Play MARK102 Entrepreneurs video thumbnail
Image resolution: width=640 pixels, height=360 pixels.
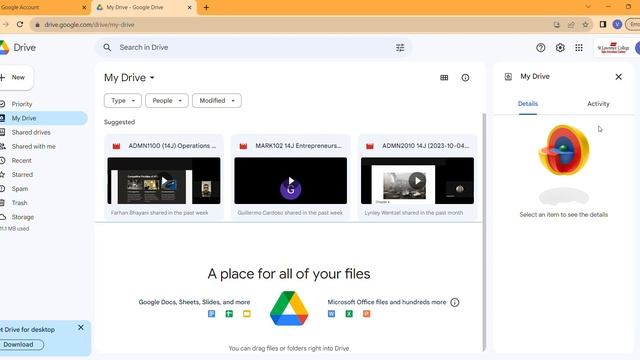[291, 180]
